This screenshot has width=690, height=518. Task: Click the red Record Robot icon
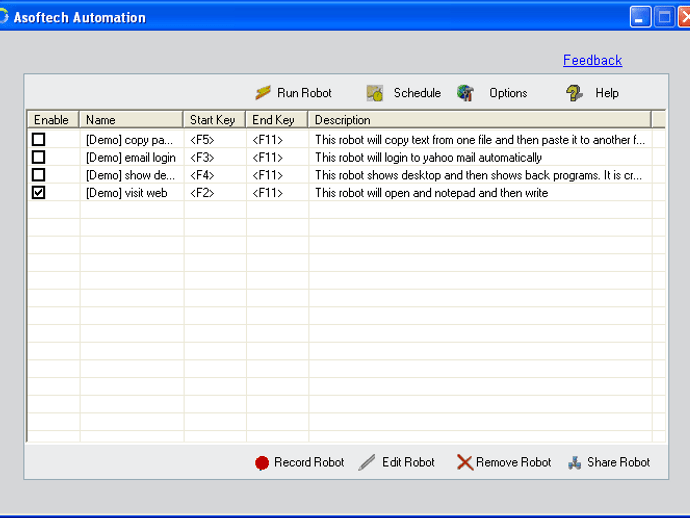[x=262, y=463]
